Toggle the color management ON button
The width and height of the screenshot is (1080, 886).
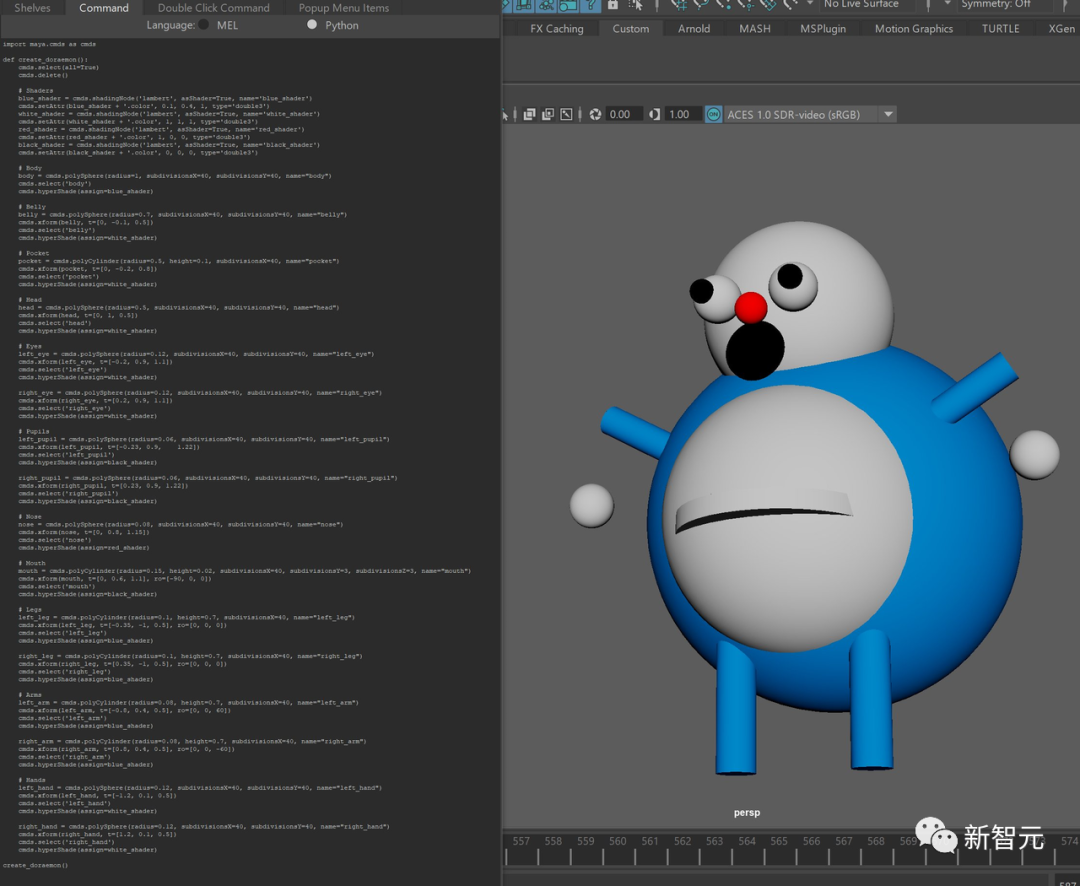pyautogui.click(x=713, y=114)
